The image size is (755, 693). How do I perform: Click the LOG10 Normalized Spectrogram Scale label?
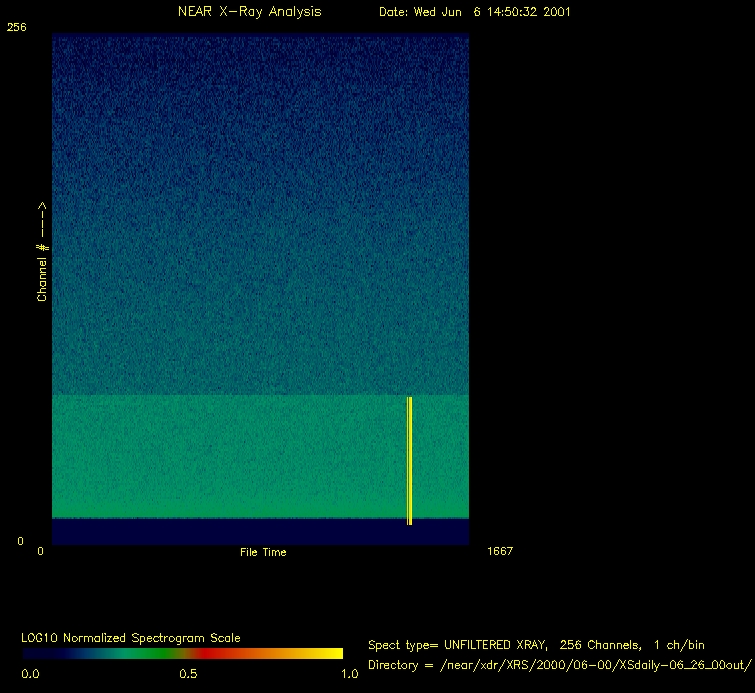pyautogui.click(x=131, y=637)
